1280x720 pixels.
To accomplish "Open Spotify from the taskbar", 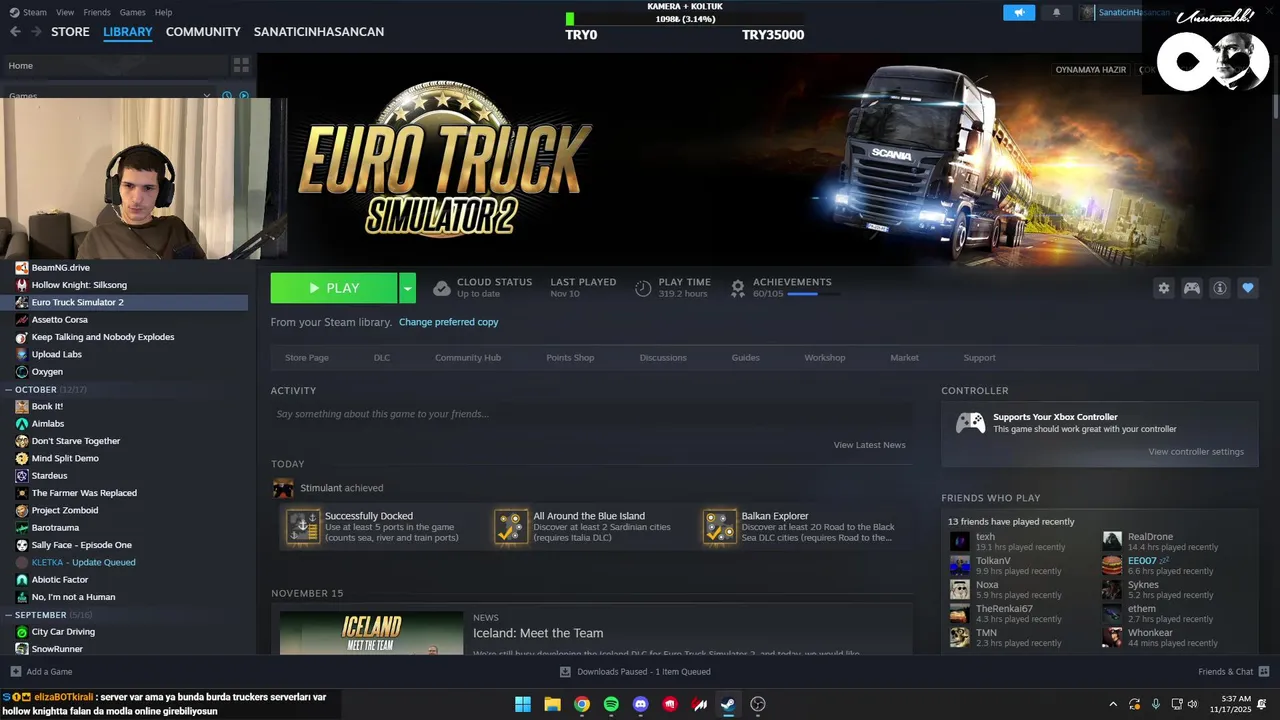I will click(611, 704).
